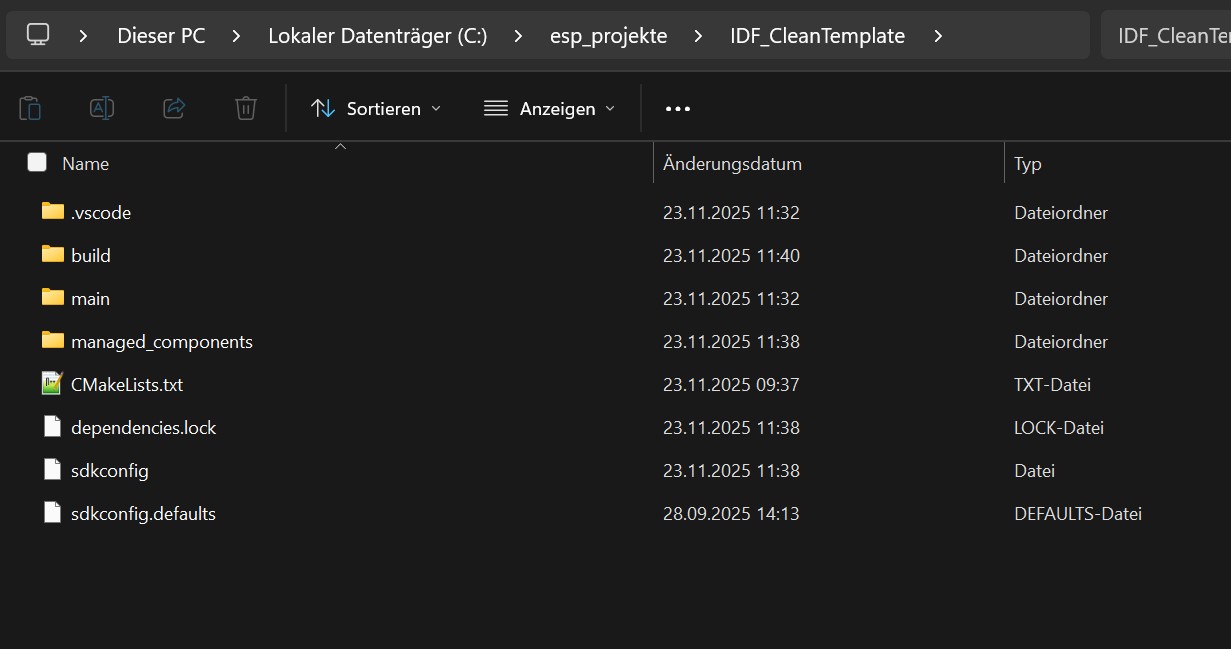Click the Paste clipboard icon in toolbar

pos(30,108)
